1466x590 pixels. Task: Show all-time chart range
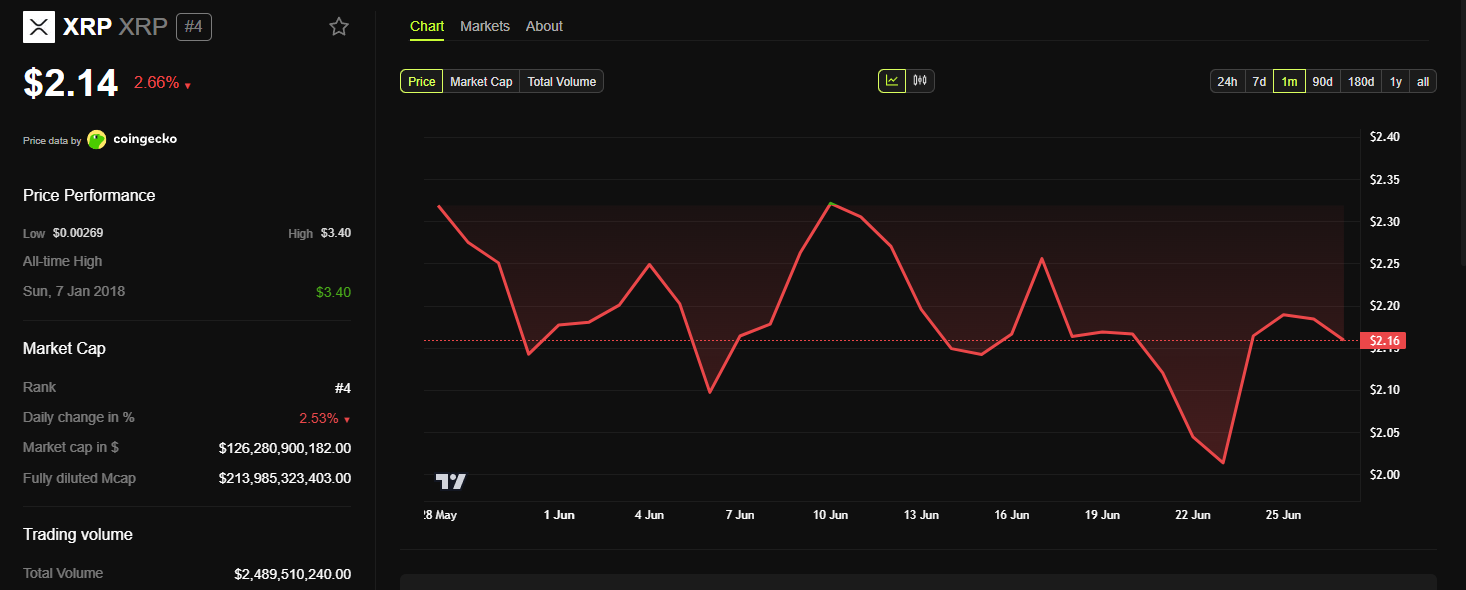pos(1423,82)
